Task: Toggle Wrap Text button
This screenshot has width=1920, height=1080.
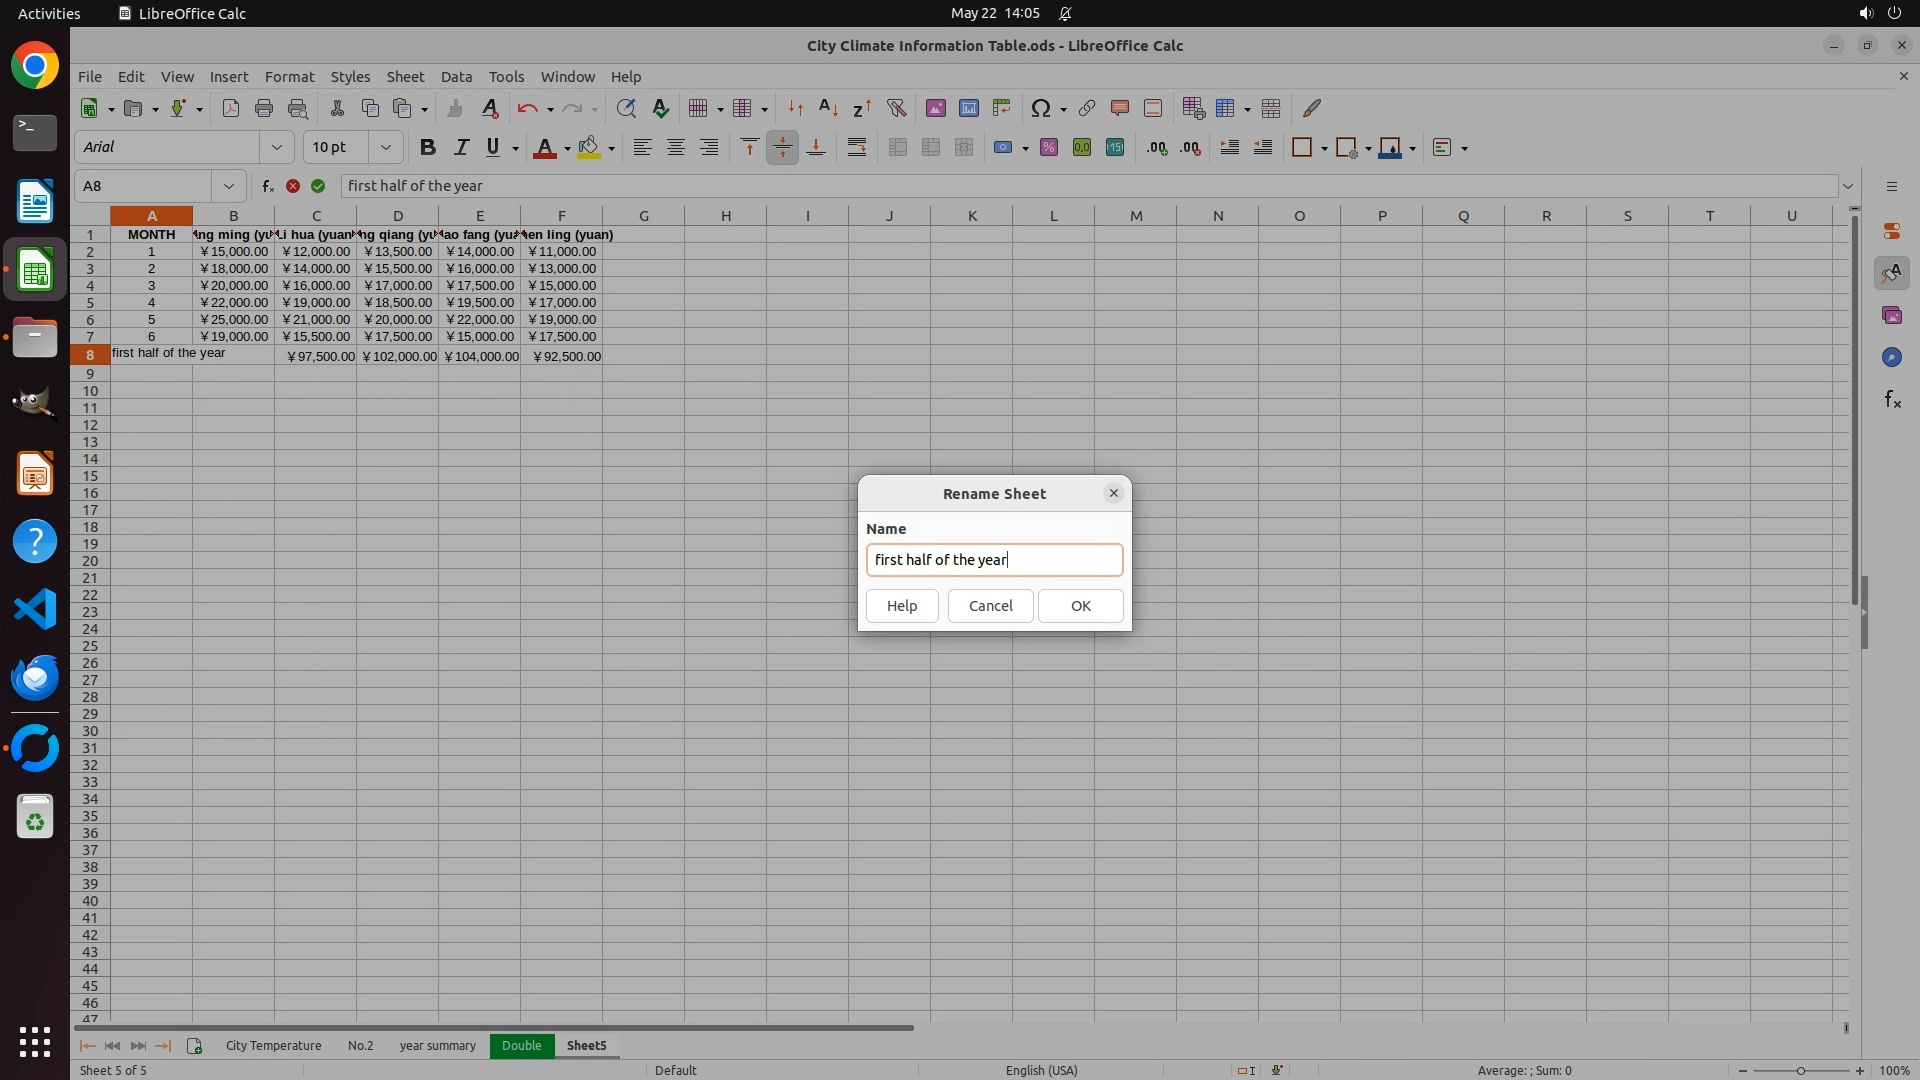Action: click(x=857, y=148)
